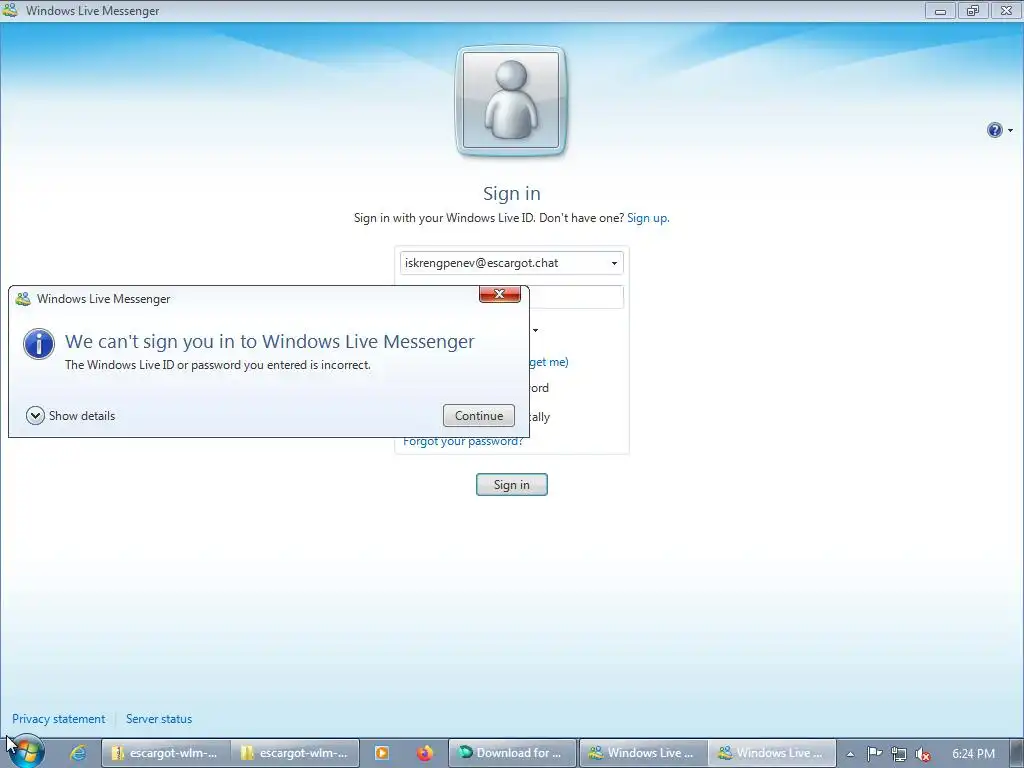
Task: Click the blue information icon in dialog
Action: coord(39,344)
